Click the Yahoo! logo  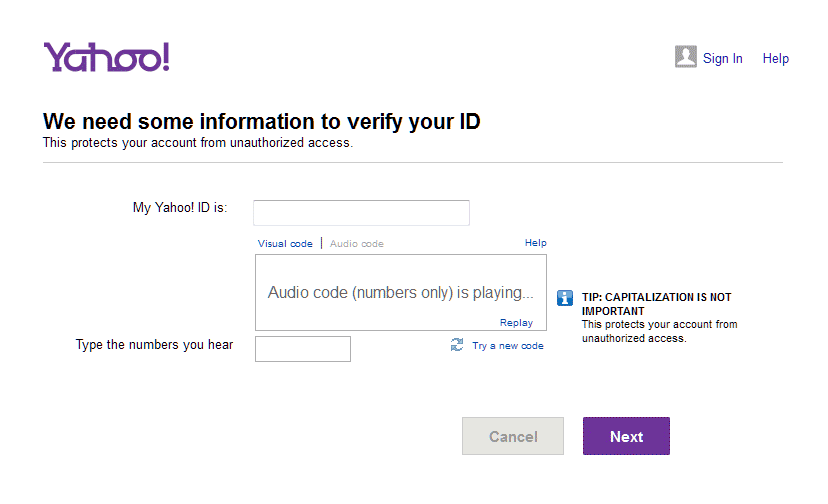pos(106,57)
